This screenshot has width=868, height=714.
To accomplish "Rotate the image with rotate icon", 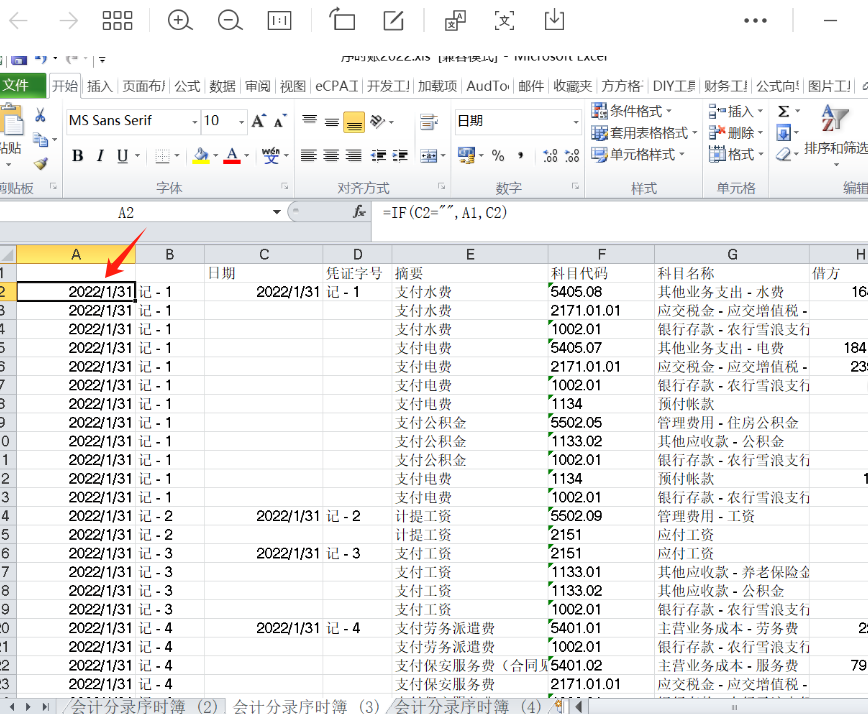I will pos(342,20).
